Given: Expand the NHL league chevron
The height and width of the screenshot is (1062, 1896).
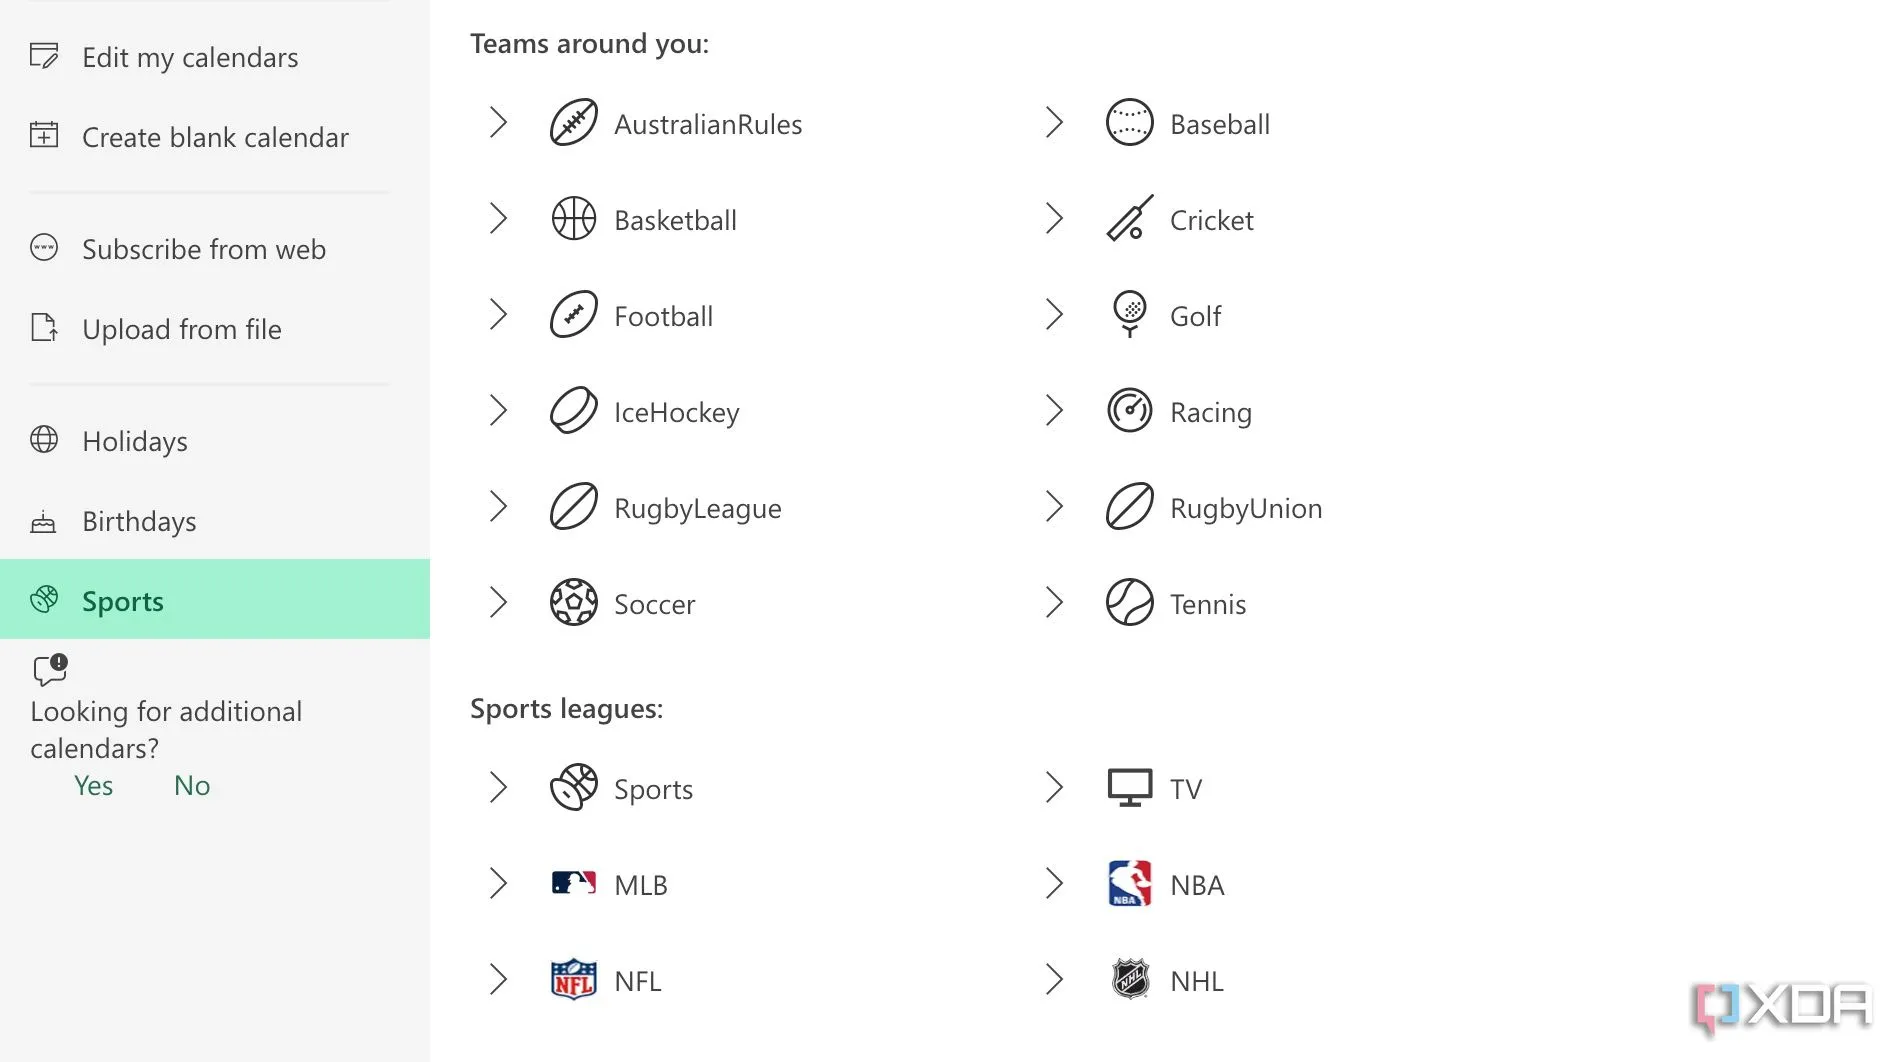Looking at the screenshot, I should 1054,980.
